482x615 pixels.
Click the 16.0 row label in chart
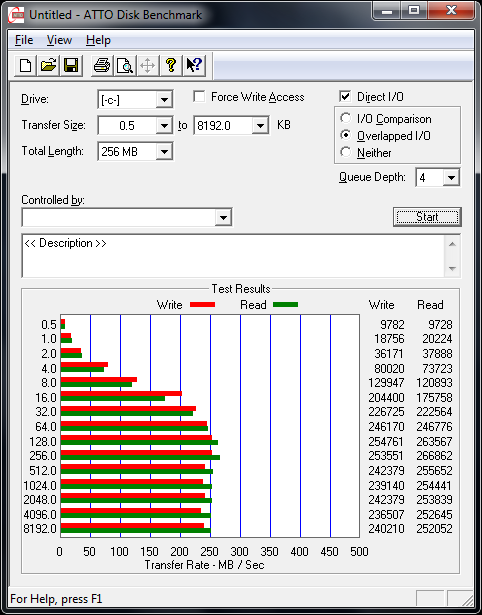(x=46, y=398)
